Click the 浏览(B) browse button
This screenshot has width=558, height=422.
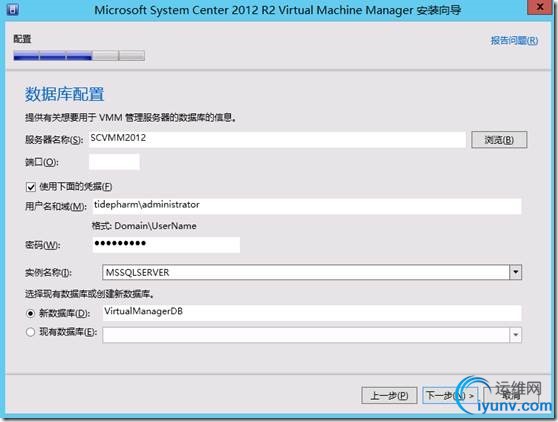(x=499, y=139)
